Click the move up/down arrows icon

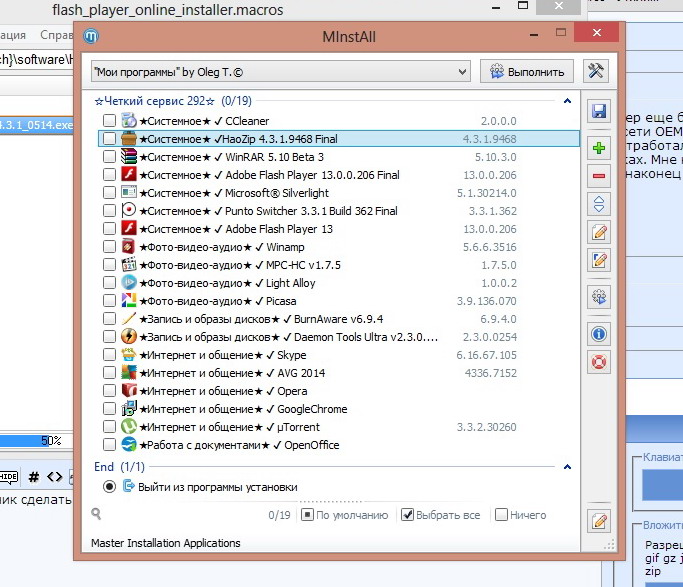click(x=599, y=204)
